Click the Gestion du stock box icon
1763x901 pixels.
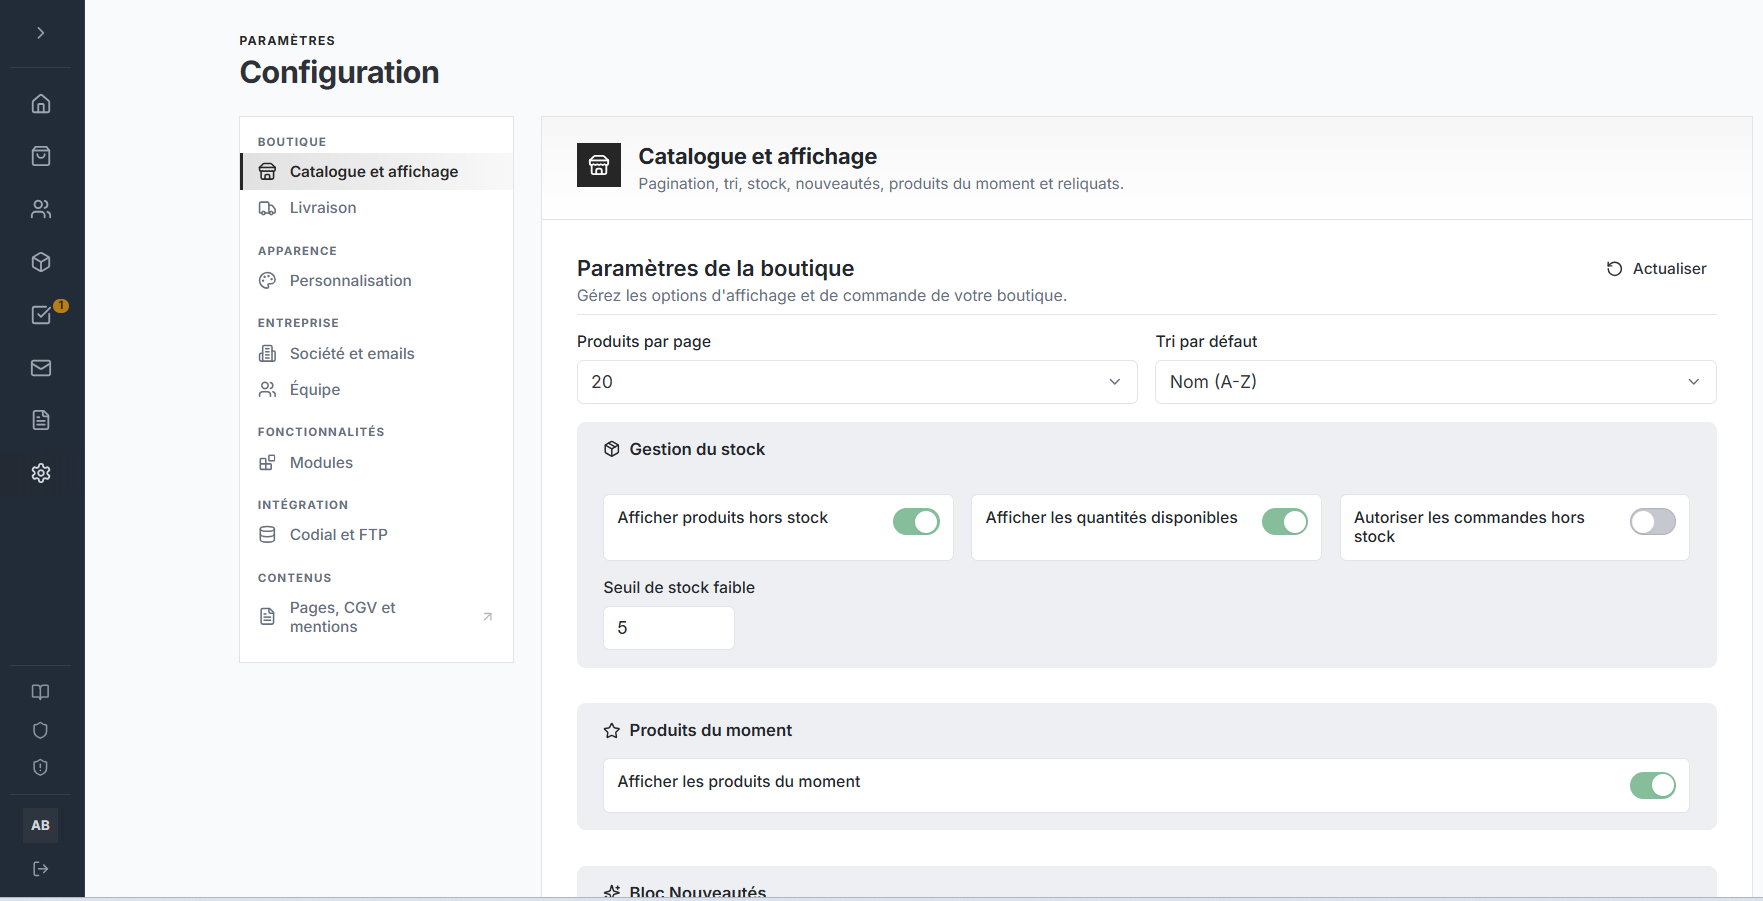612,450
